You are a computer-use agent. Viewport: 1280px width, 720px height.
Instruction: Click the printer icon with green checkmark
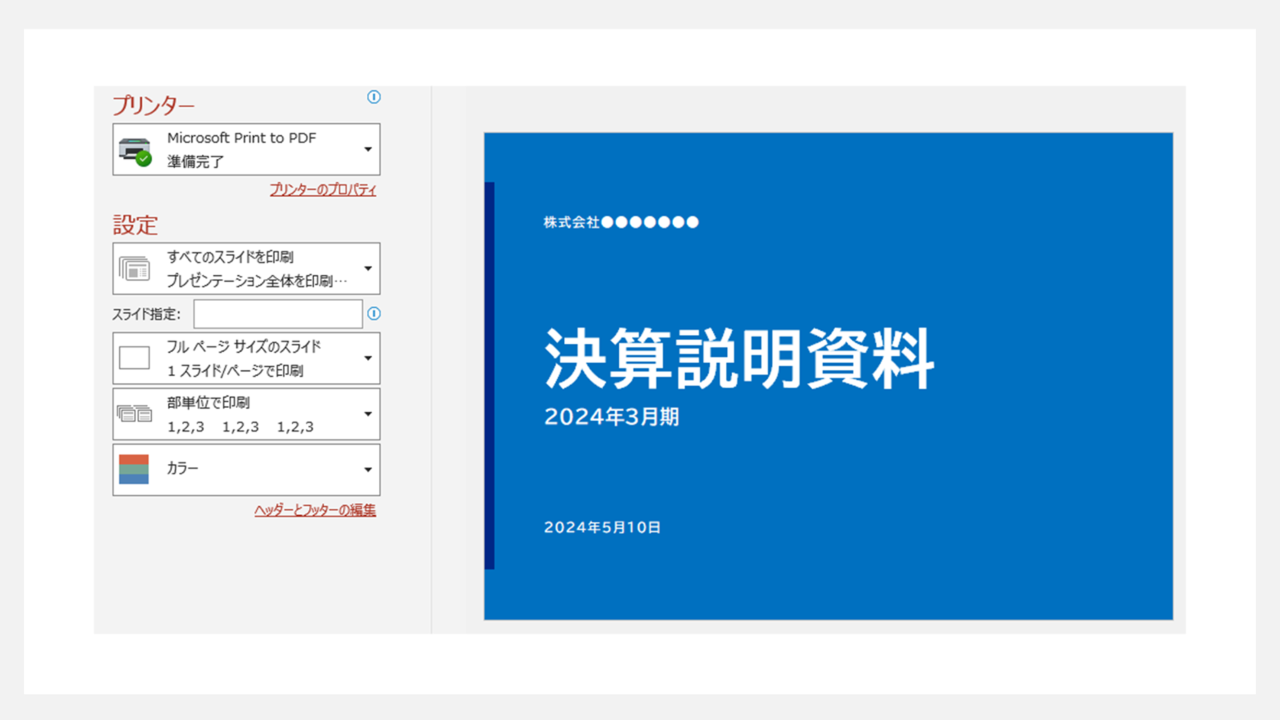pos(135,151)
